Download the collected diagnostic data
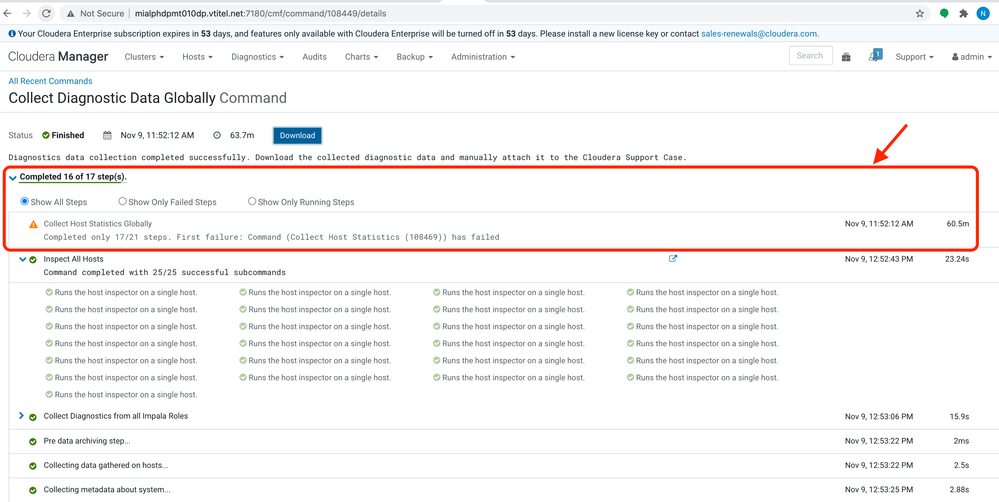 point(298,136)
